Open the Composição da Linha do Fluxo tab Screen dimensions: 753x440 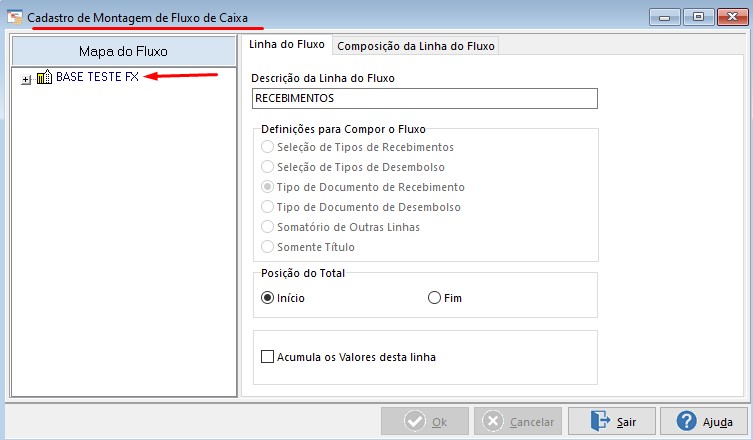pos(415,46)
